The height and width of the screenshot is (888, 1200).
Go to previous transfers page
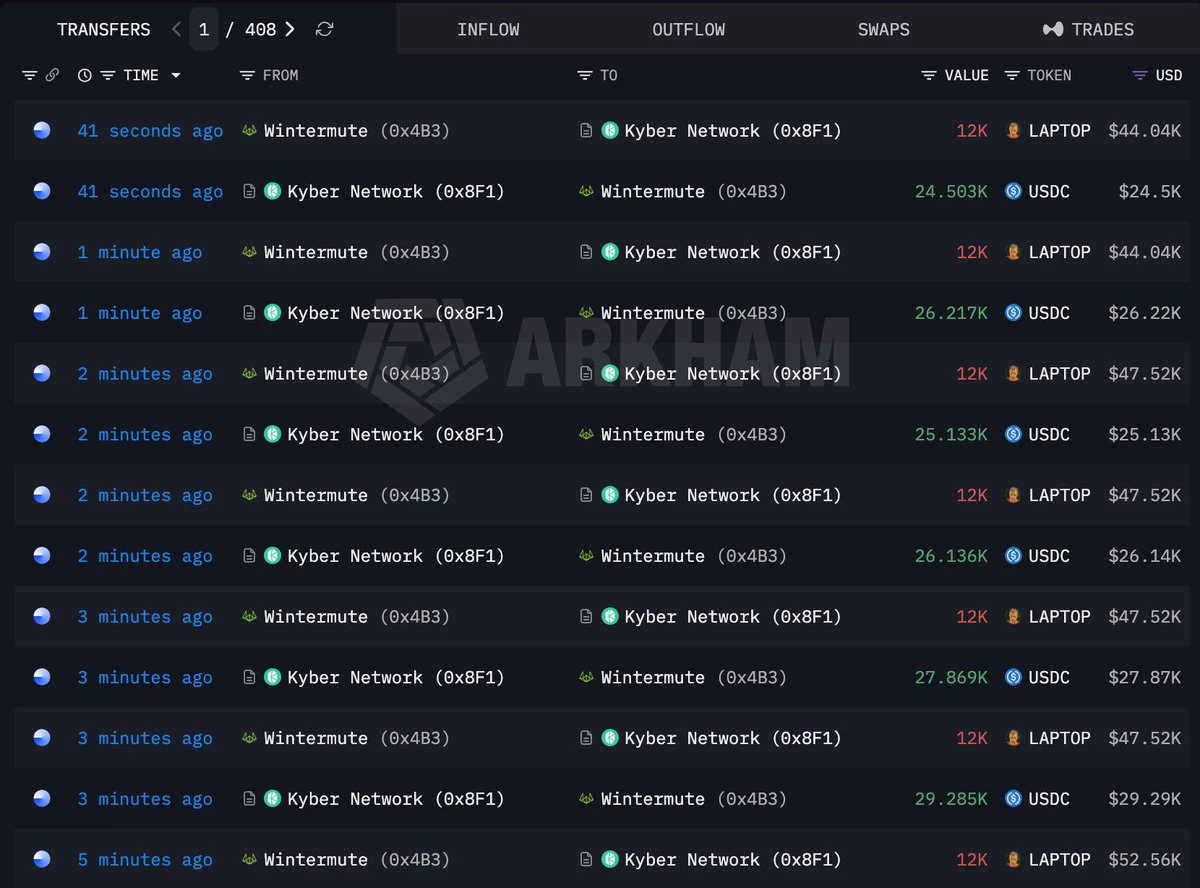tap(176, 29)
